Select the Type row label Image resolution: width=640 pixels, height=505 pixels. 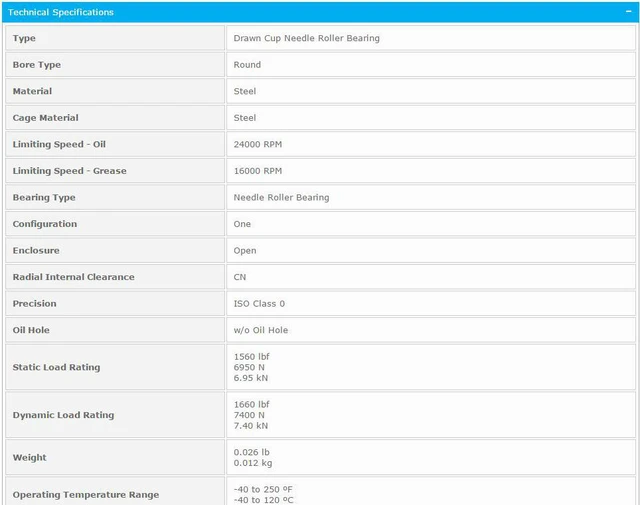24,38
